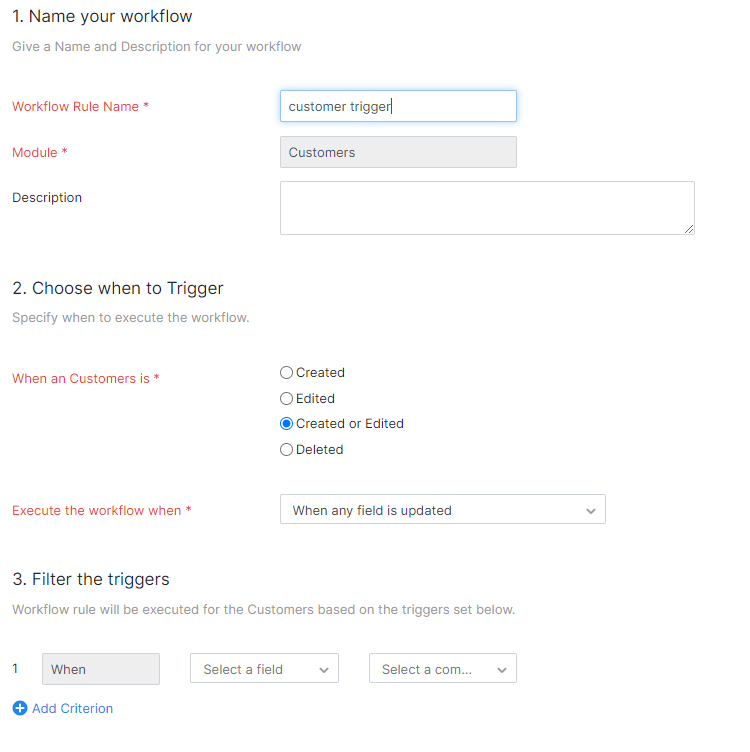Click the chevron arrow in 'Select a field'

324,670
